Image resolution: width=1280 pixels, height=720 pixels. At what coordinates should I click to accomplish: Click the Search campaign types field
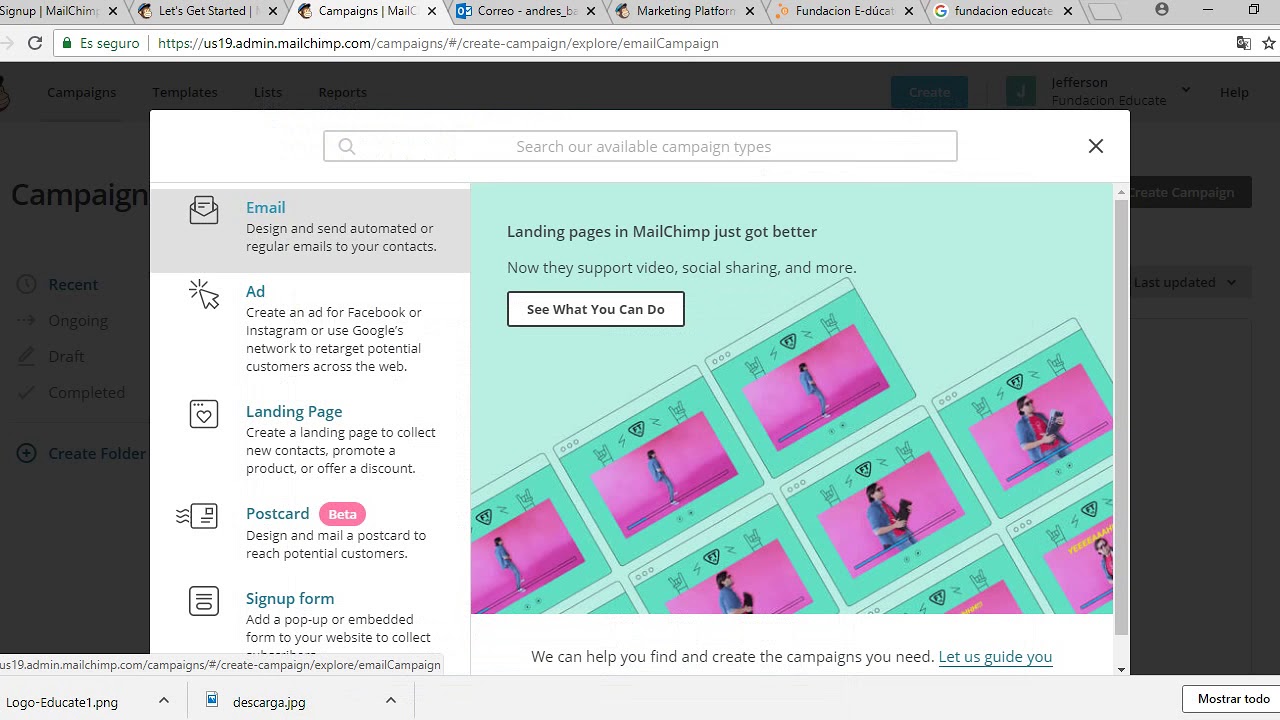640,146
